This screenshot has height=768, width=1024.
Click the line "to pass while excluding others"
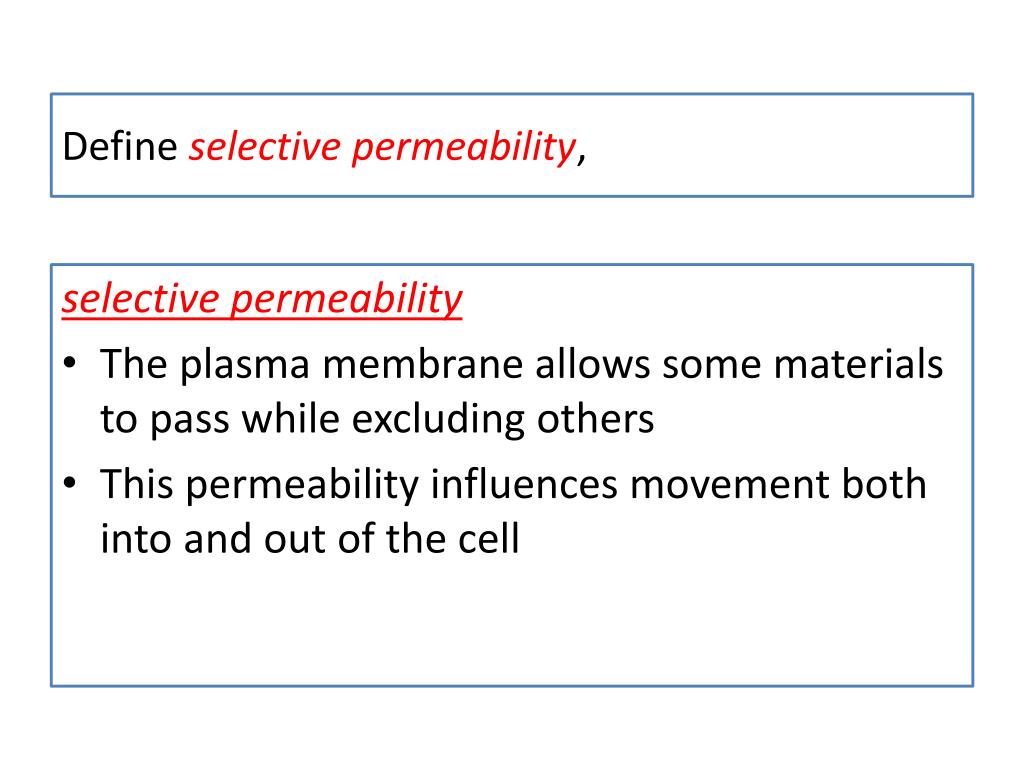tap(377, 419)
